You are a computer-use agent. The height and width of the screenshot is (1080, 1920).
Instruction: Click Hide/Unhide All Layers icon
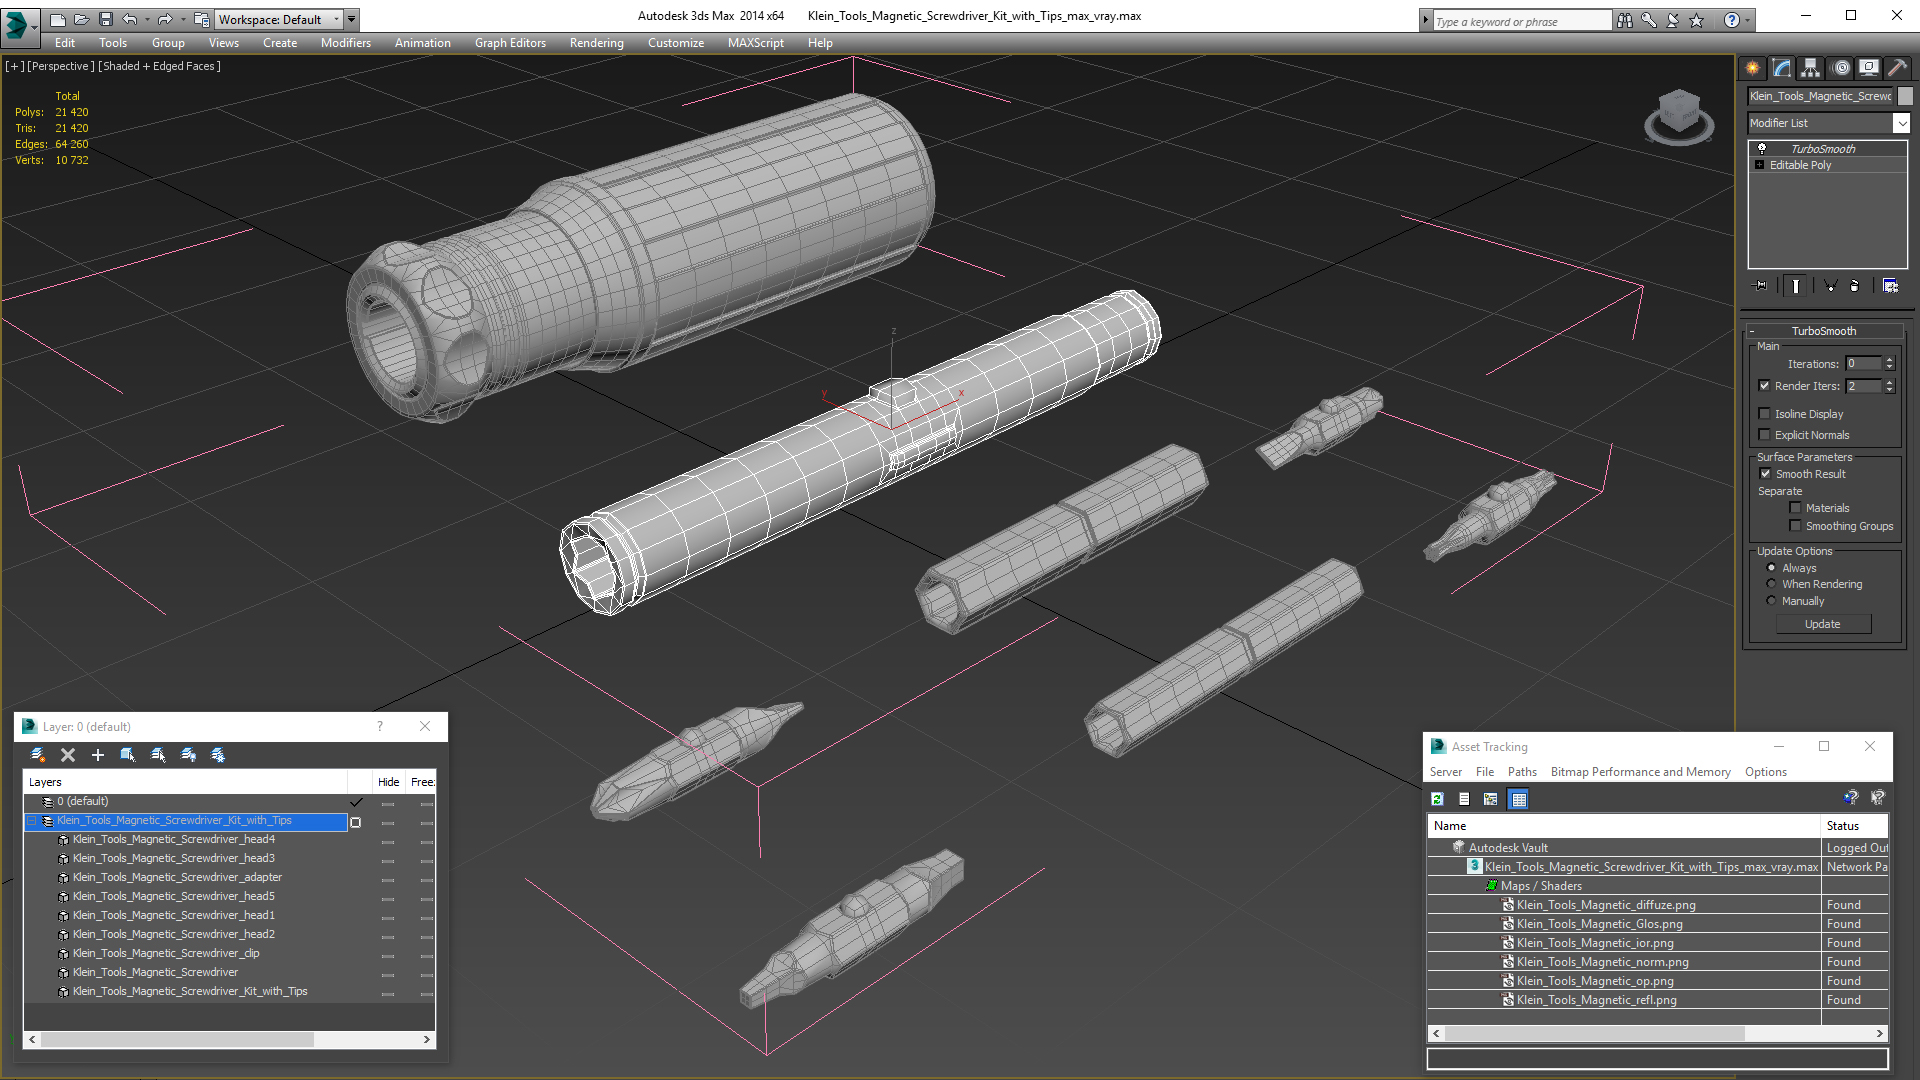pyautogui.click(x=188, y=755)
